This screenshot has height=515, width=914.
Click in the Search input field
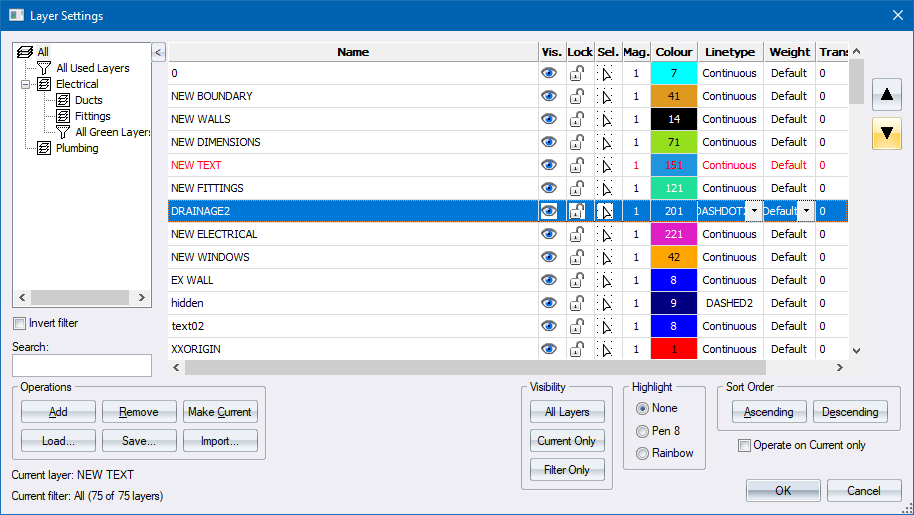81,365
